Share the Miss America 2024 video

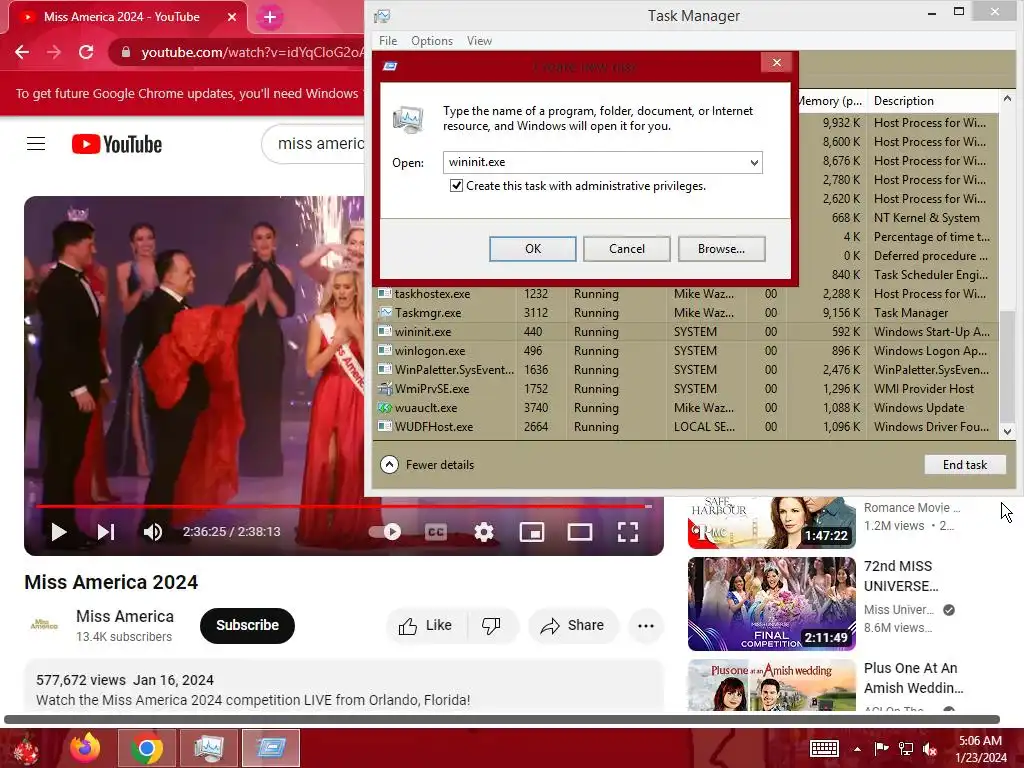(x=572, y=626)
